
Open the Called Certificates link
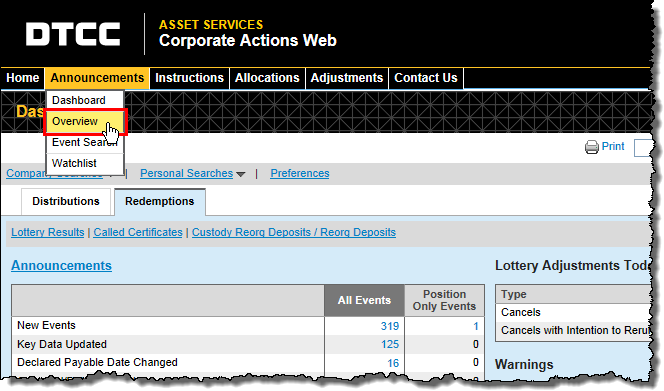pyautogui.click(x=138, y=232)
